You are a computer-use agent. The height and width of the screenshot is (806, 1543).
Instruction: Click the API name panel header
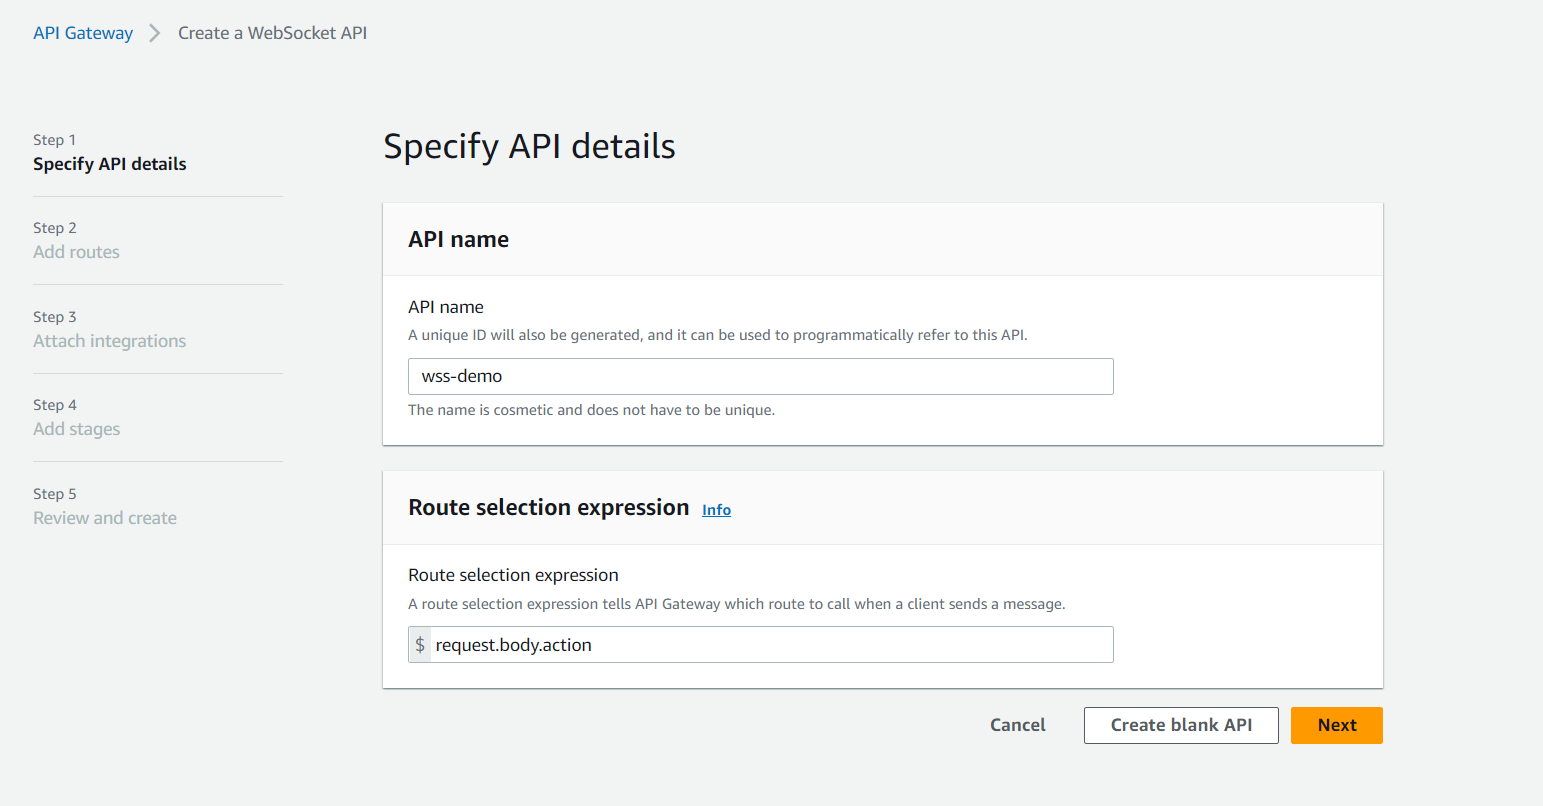point(459,240)
